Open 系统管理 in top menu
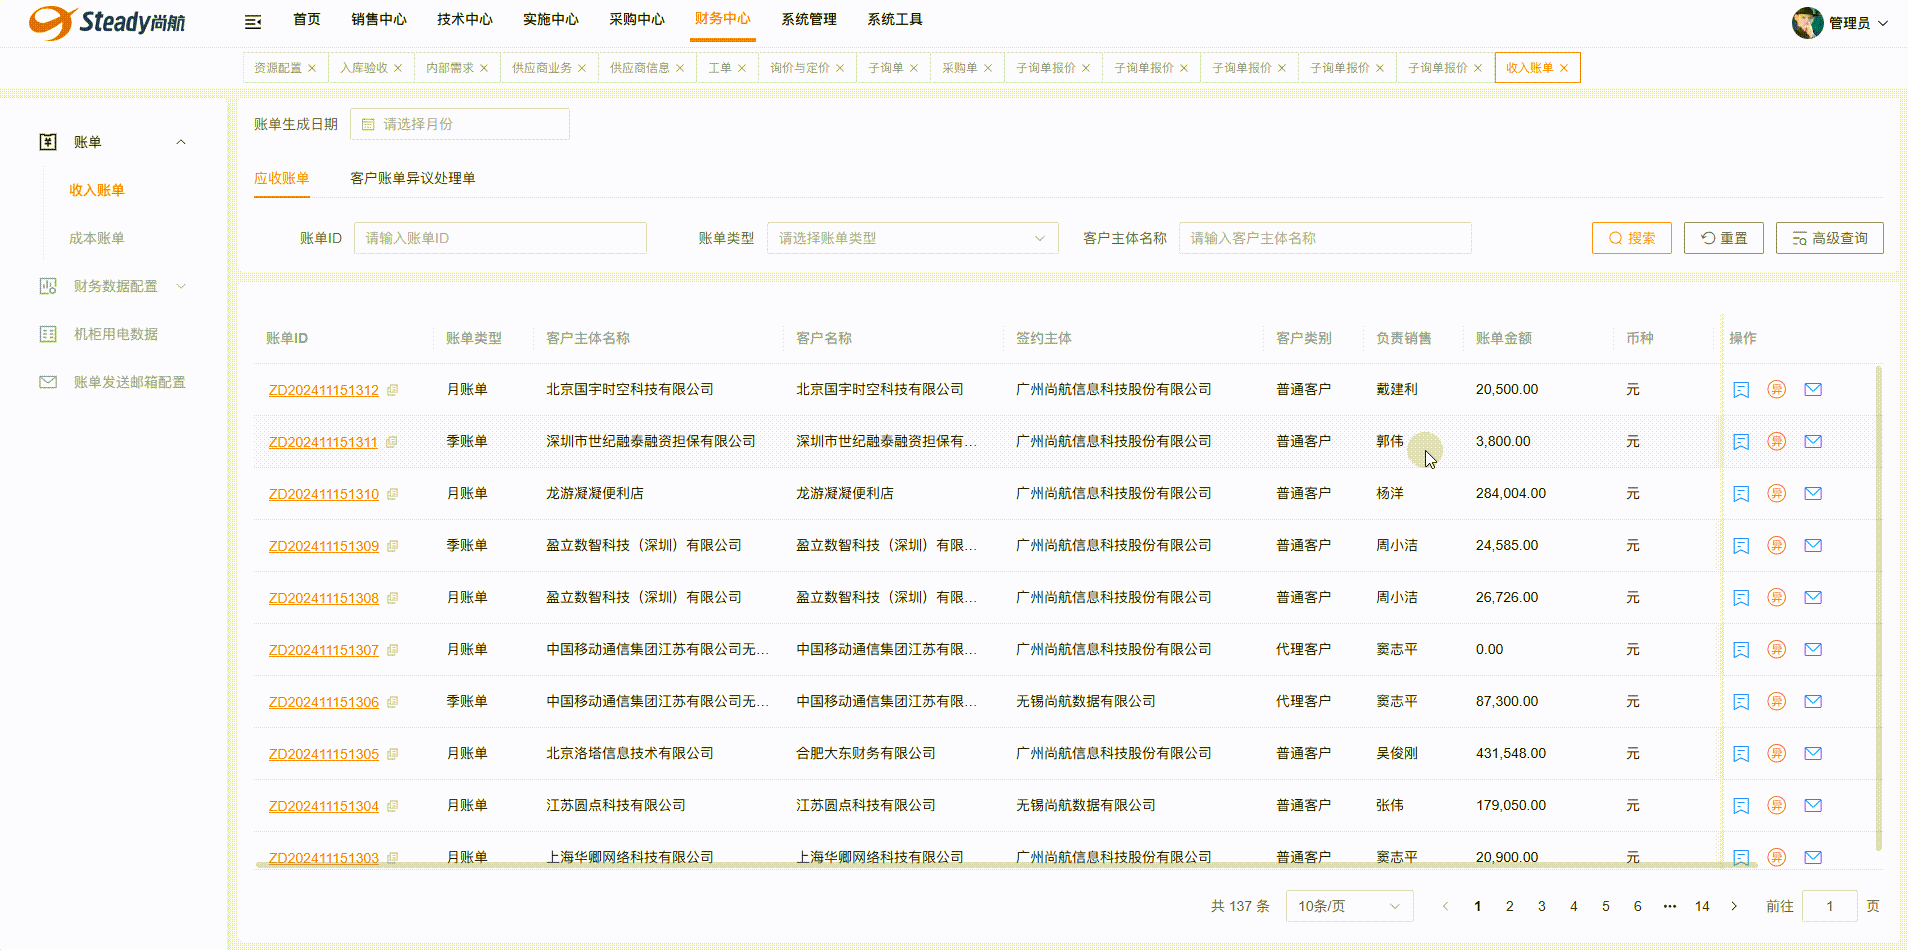 (x=809, y=20)
